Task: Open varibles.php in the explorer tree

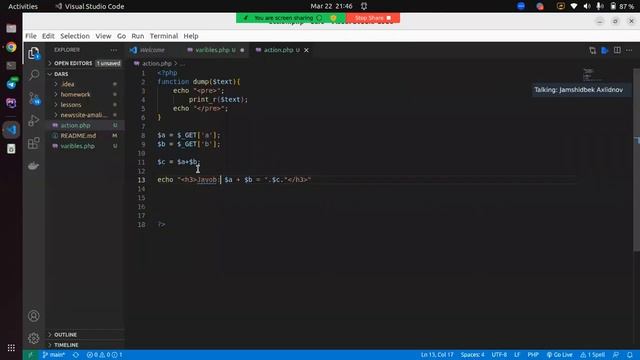Action: tap(84, 146)
